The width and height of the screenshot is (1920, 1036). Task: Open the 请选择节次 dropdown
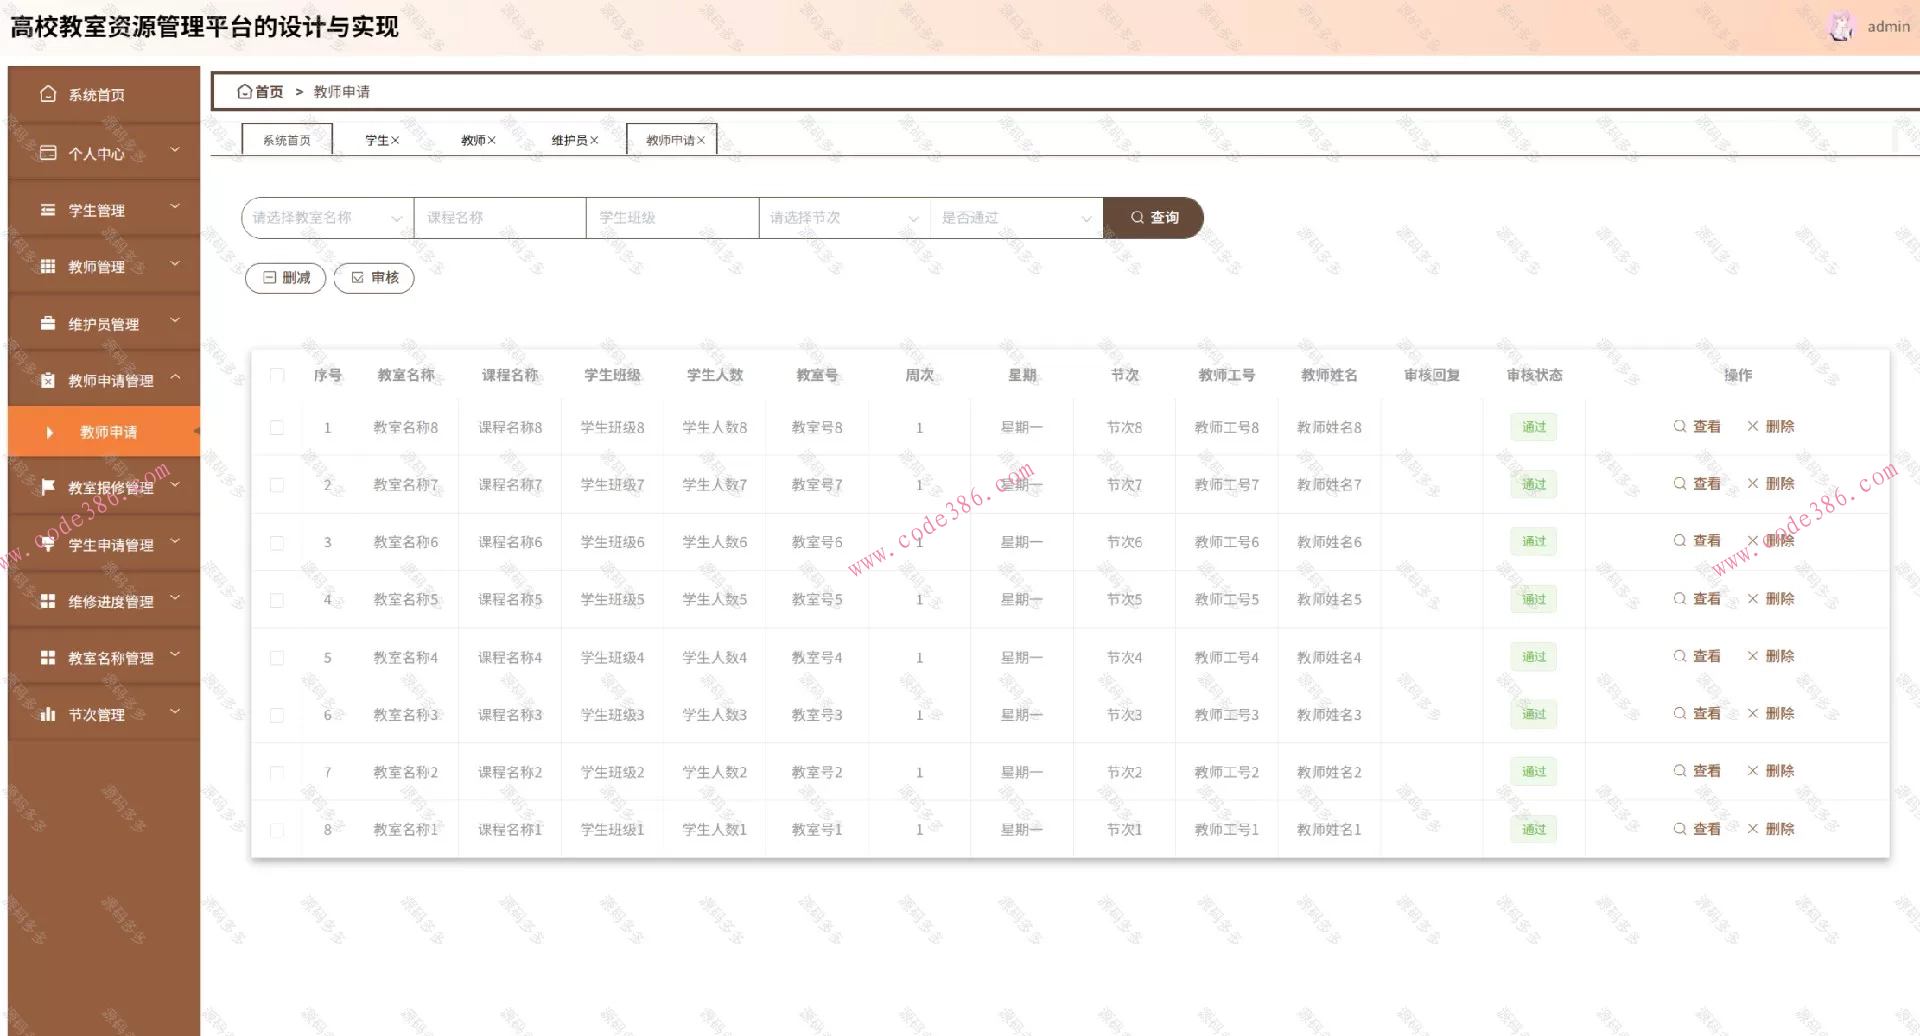[x=843, y=218]
